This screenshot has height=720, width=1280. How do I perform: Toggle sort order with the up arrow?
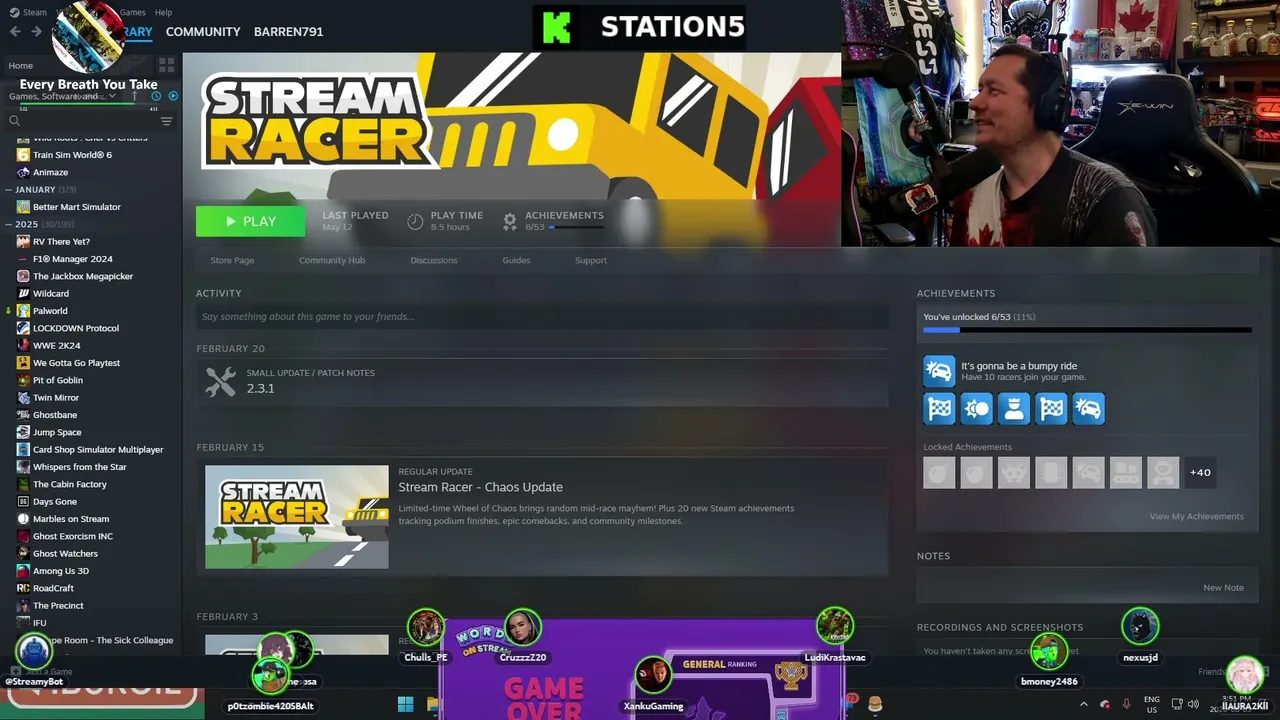click(x=134, y=96)
